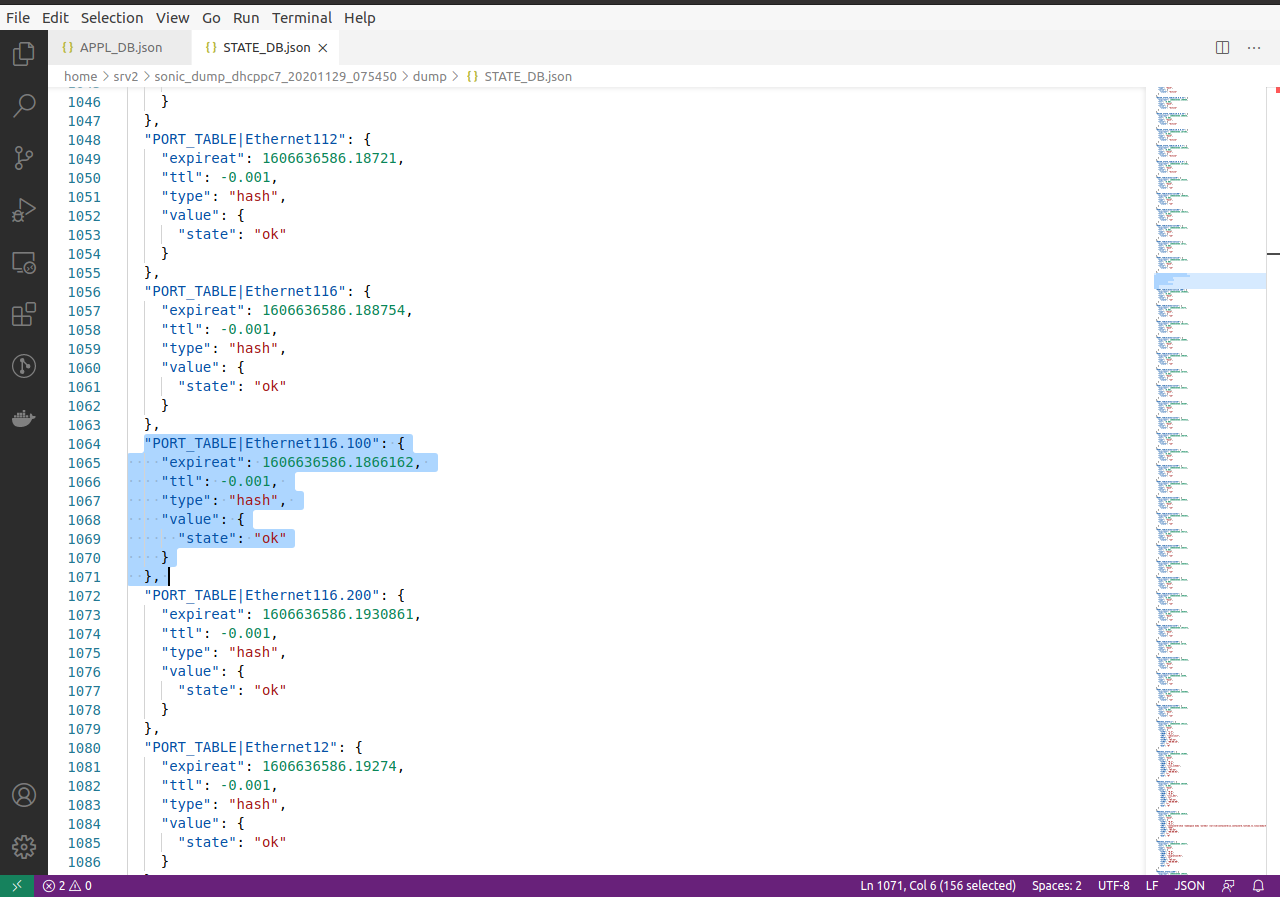Split the editor using the toolbar icon
Screen dimensions: 1280x897
(1221, 47)
